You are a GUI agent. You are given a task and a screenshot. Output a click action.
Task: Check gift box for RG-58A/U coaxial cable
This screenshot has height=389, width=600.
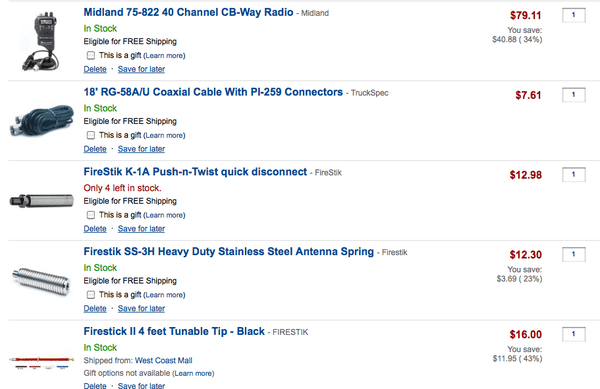(x=91, y=135)
